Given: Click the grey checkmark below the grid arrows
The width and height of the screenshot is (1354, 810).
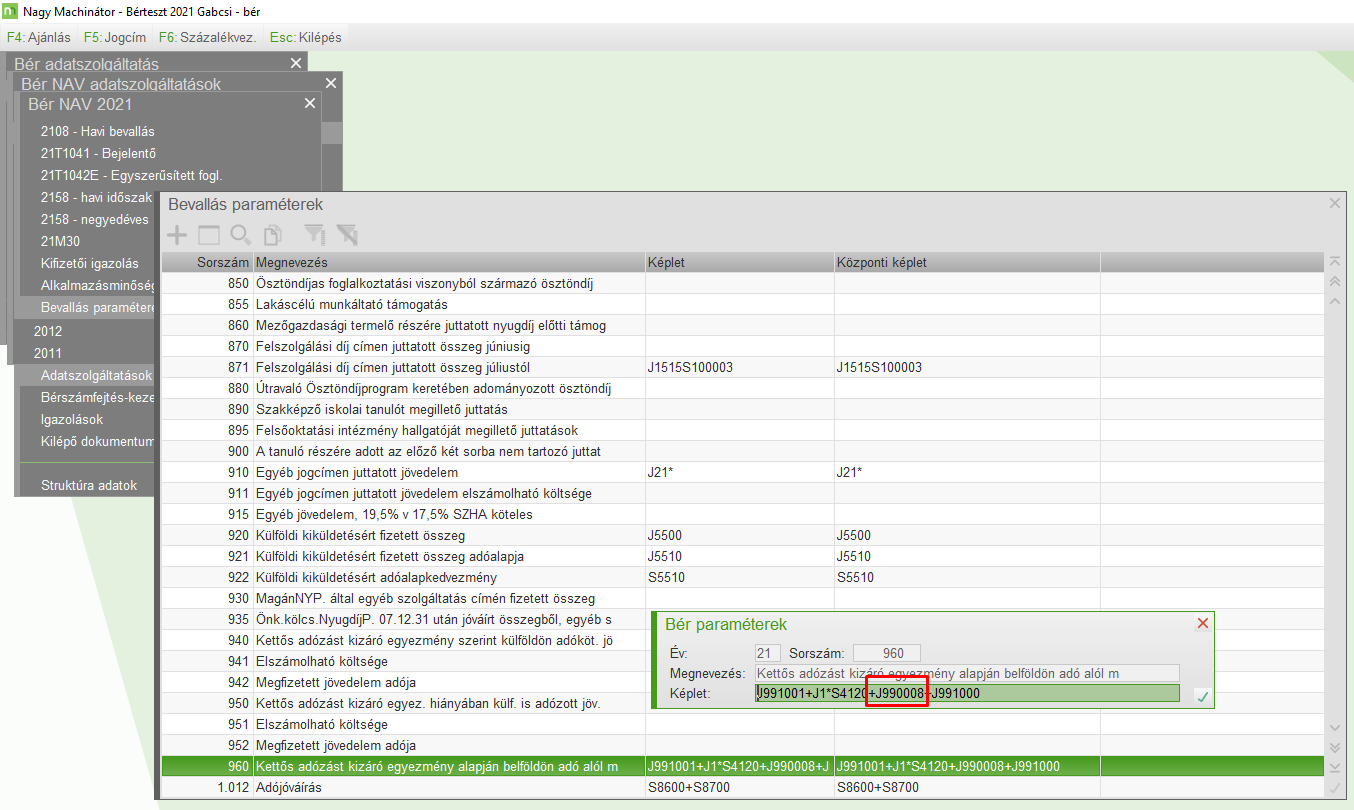Looking at the screenshot, I should coord(1333,788).
